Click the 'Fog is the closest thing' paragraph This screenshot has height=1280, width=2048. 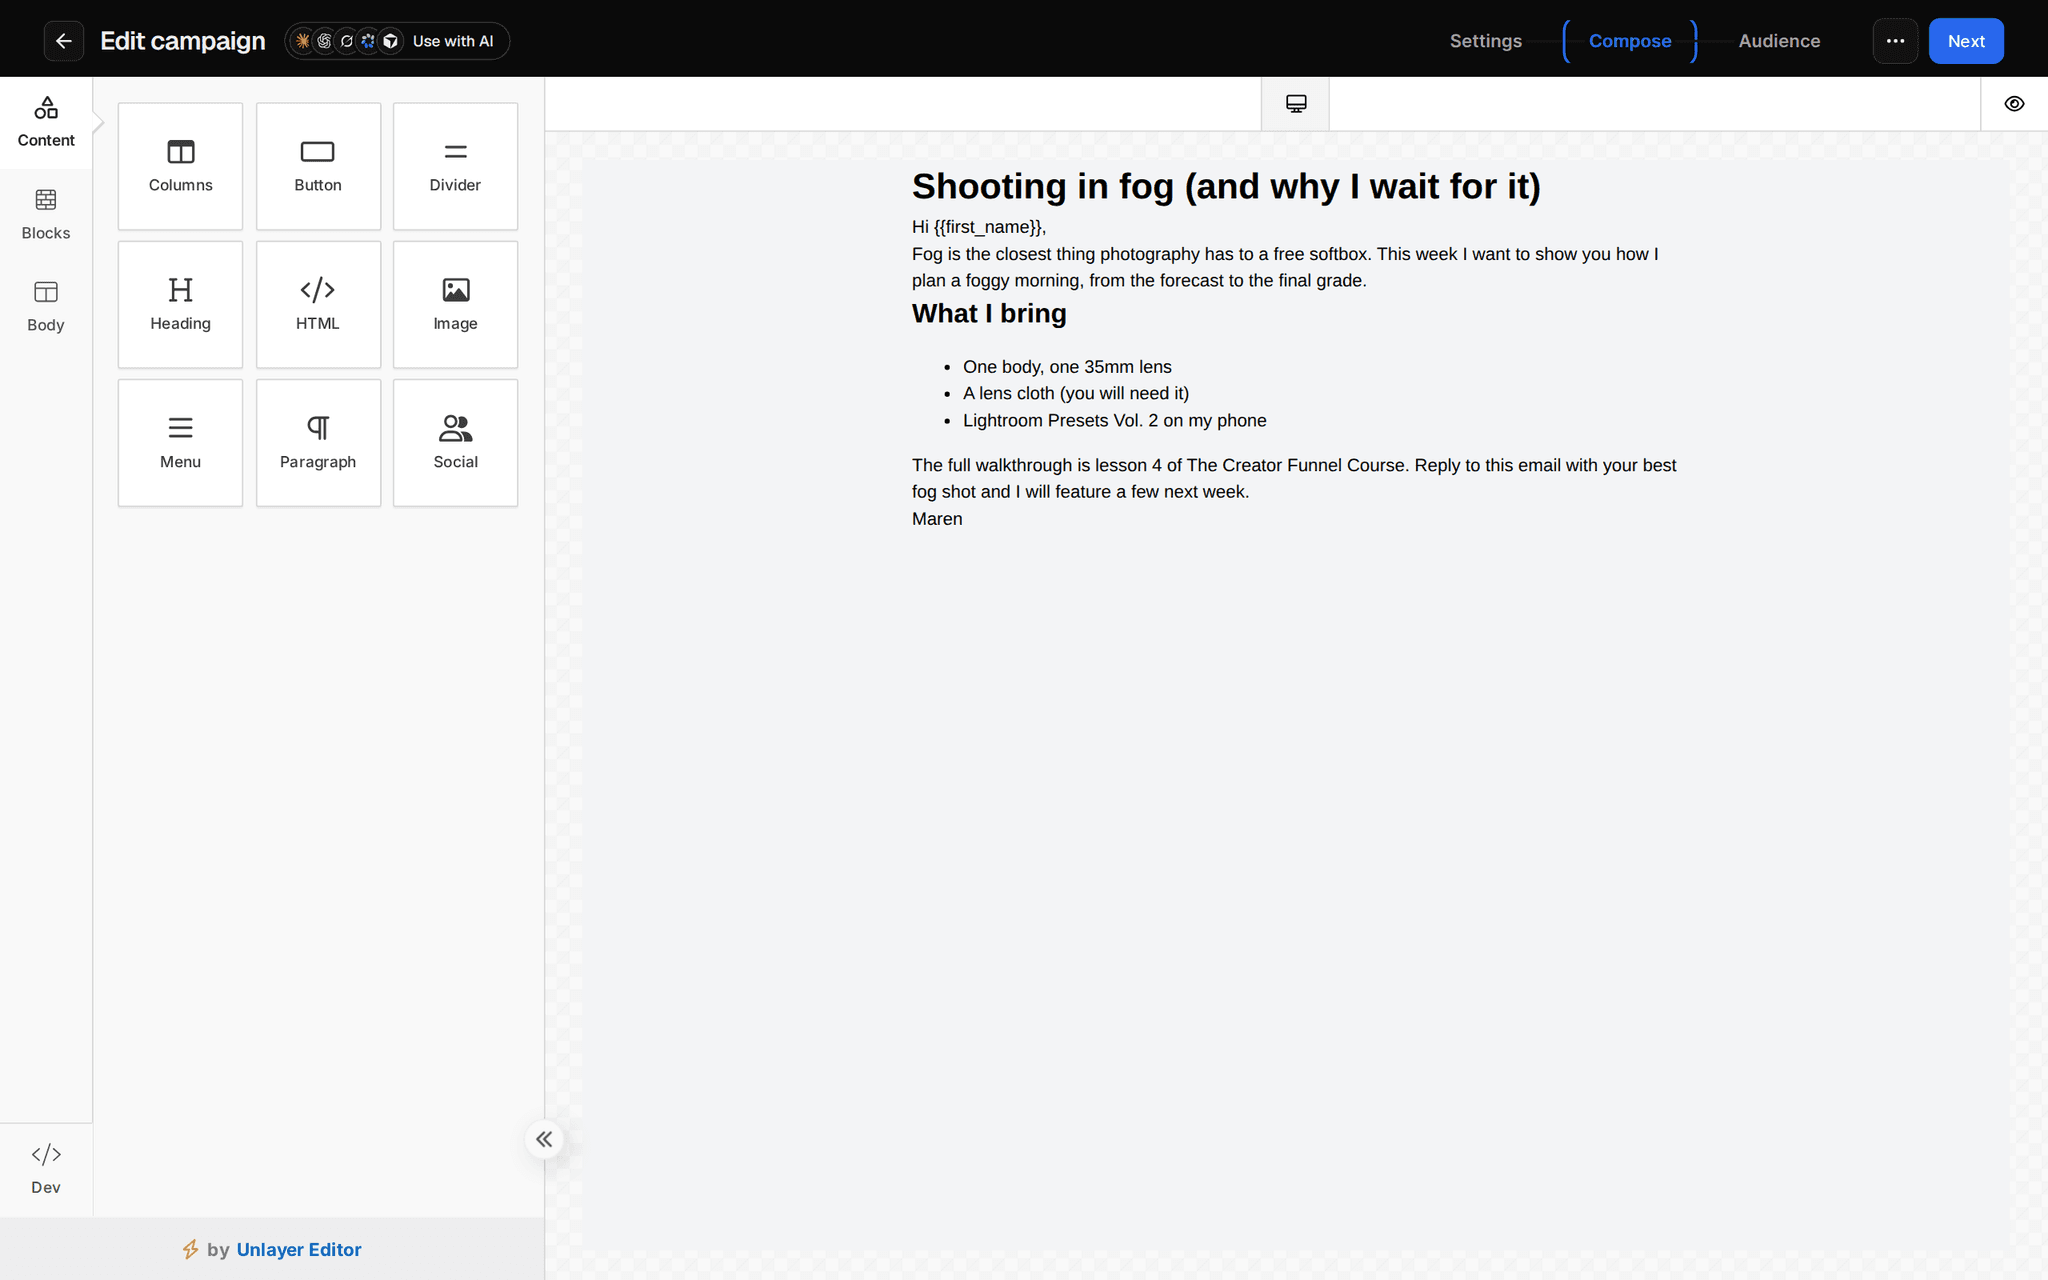[1285, 267]
